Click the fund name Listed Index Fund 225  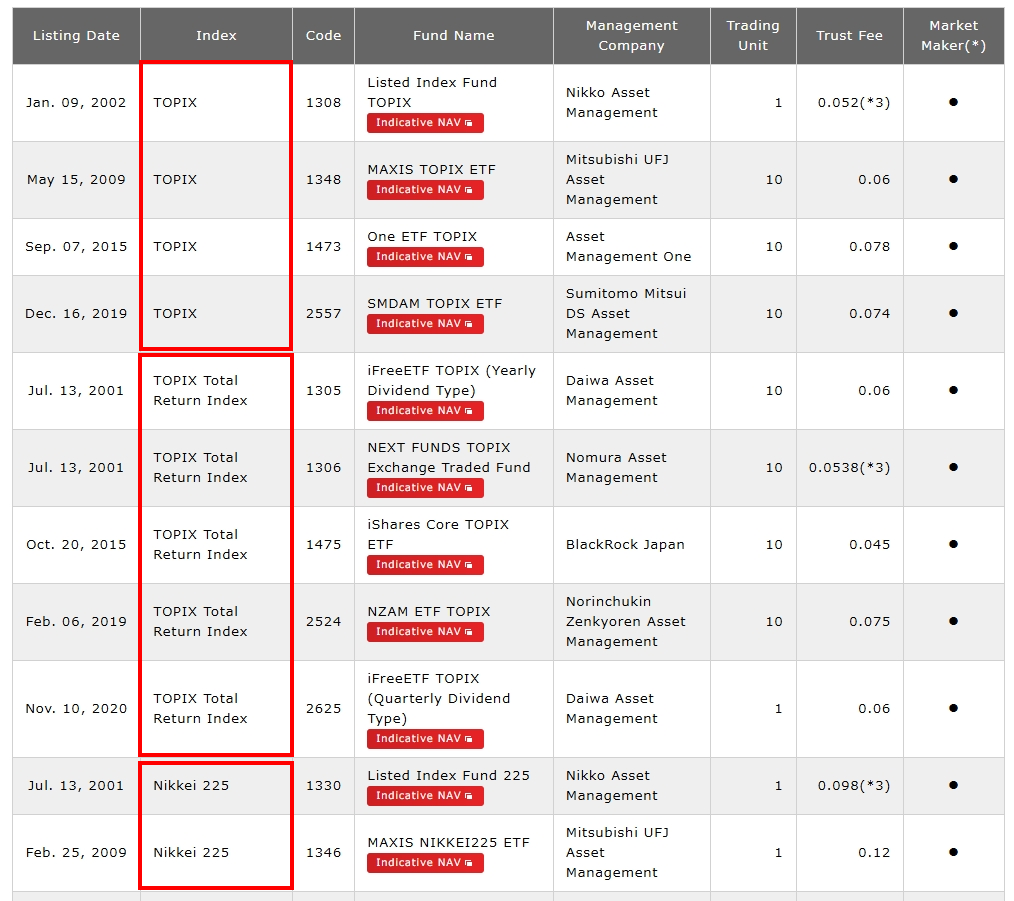(448, 776)
